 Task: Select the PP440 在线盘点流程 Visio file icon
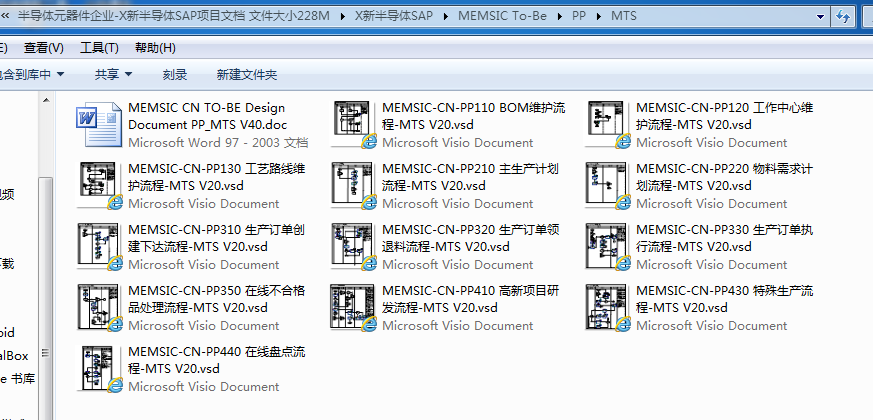[99, 368]
